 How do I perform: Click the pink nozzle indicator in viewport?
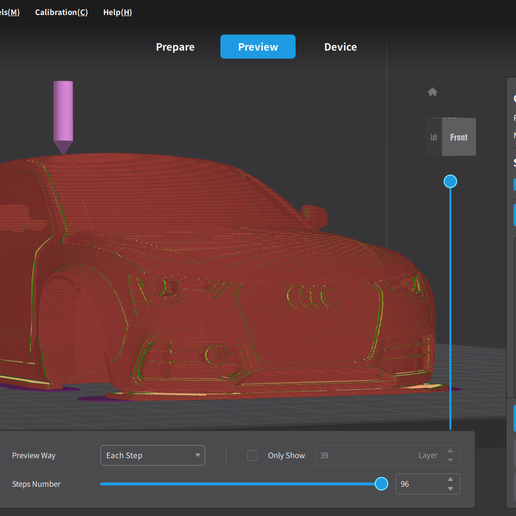tap(63, 117)
